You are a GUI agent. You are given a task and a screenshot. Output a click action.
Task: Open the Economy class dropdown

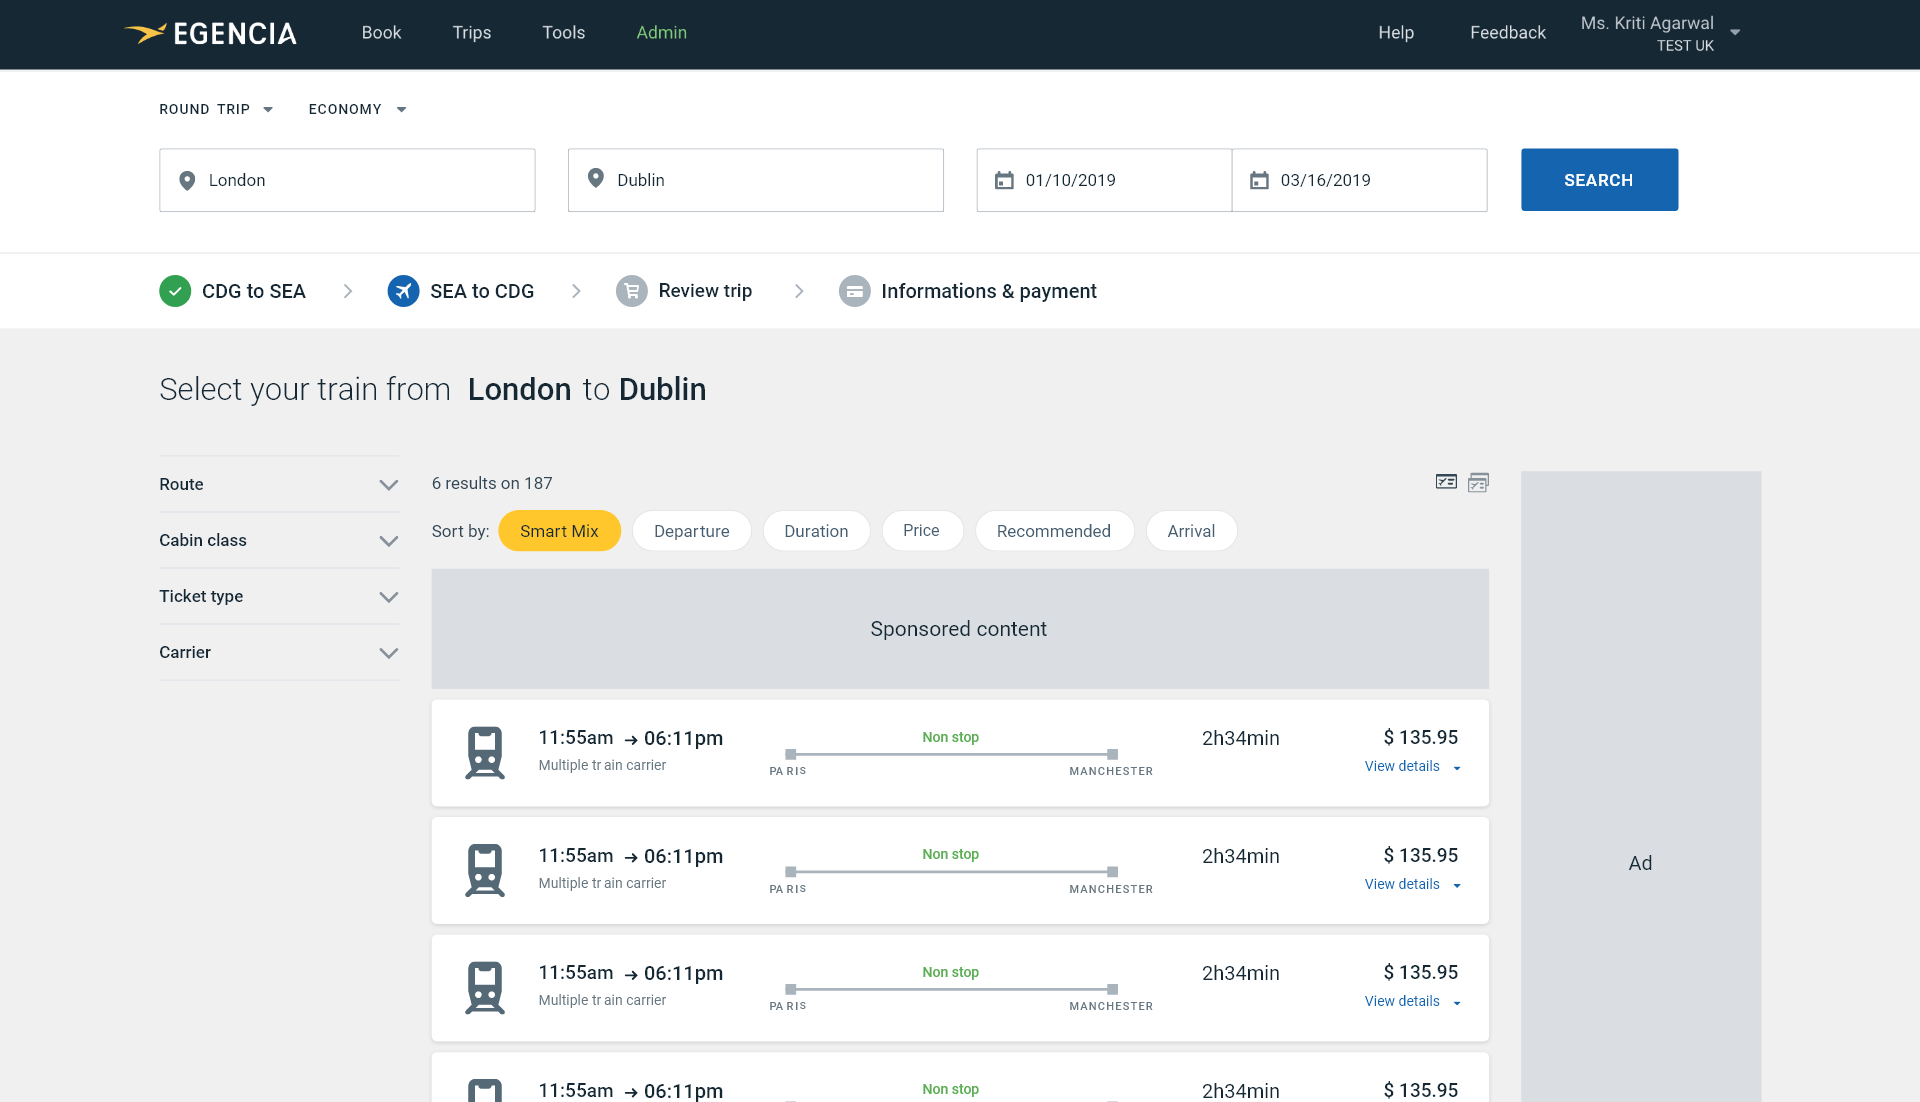357,109
